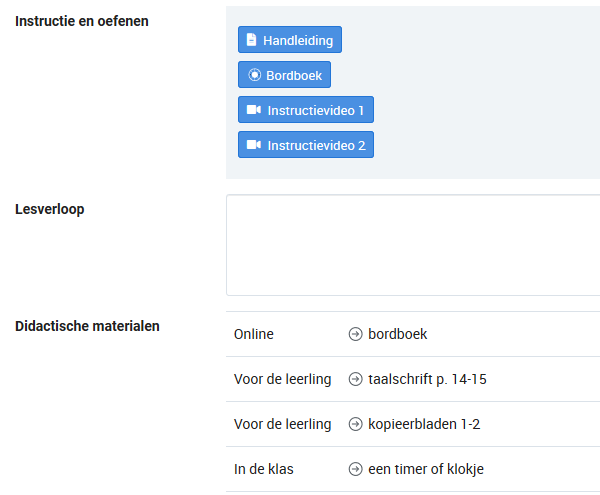600x495 pixels.
Task: Click the In de klas row label
Action: click(x=264, y=469)
